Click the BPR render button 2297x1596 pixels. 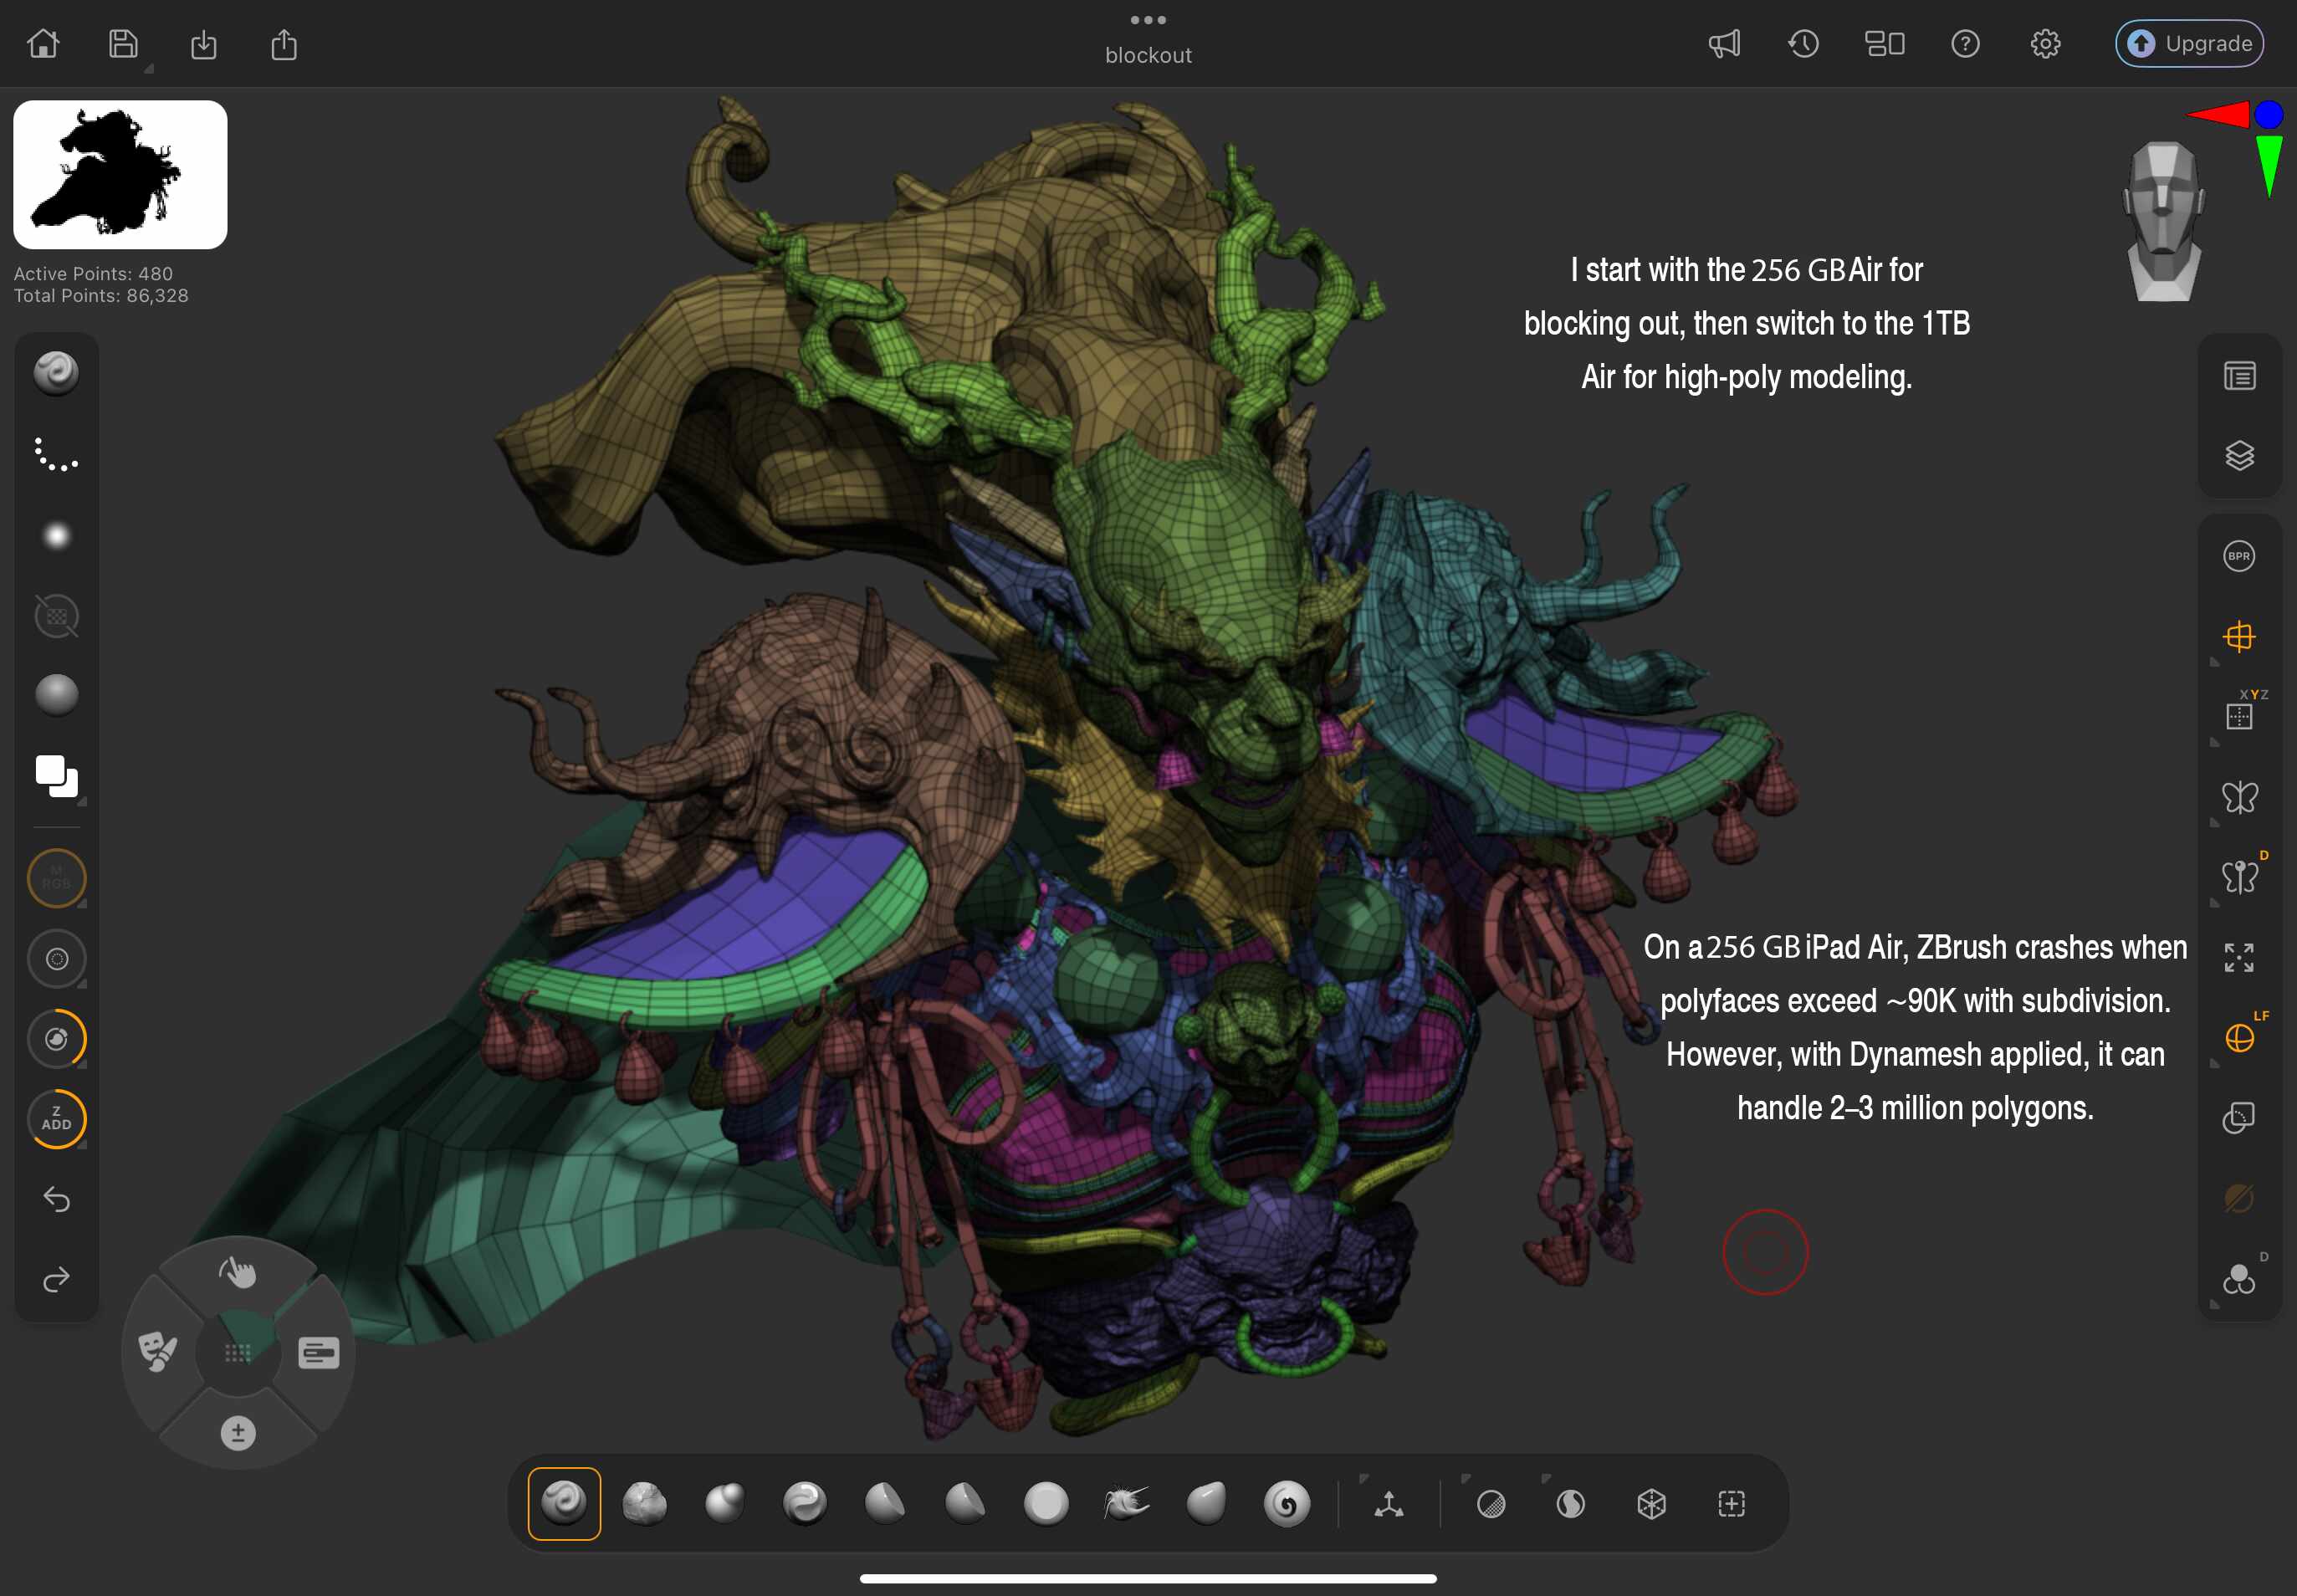[2239, 556]
